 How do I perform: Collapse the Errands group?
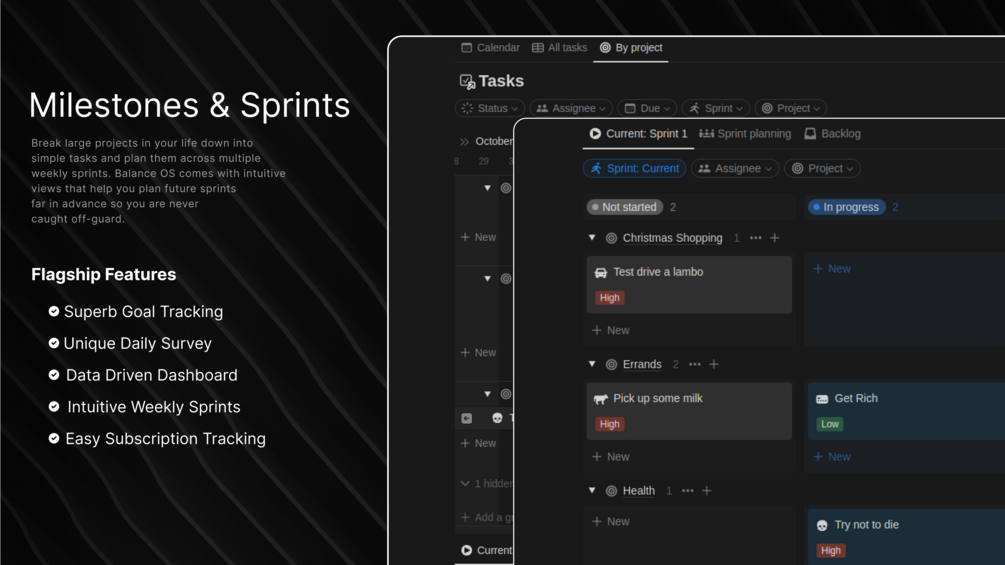point(592,364)
